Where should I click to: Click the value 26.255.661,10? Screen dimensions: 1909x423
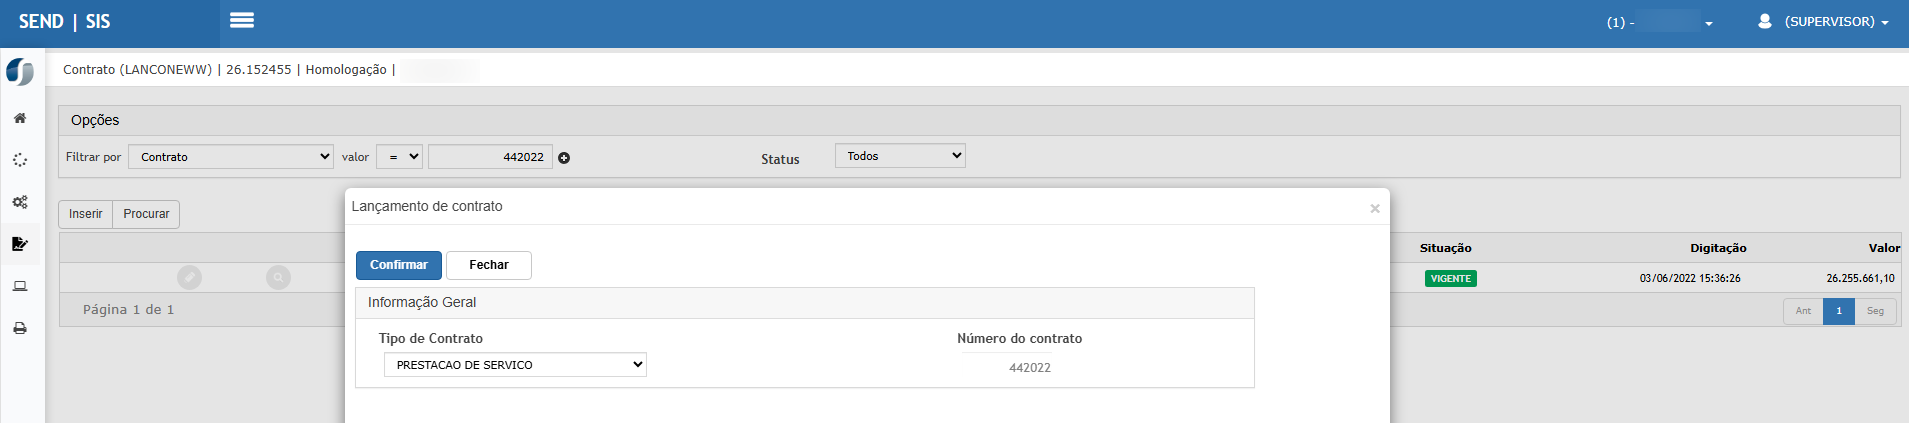[1860, 279]
